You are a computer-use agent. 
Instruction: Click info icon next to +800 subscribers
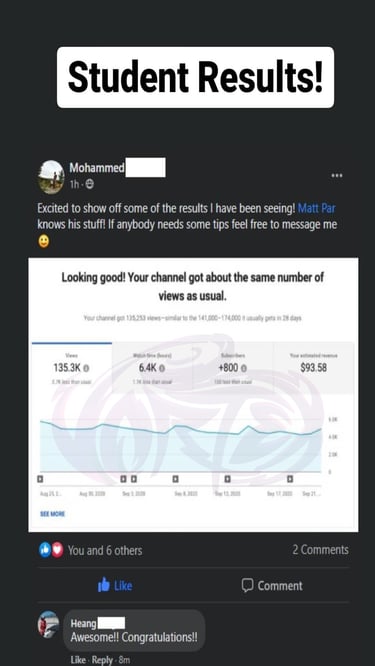coord(244,368)
